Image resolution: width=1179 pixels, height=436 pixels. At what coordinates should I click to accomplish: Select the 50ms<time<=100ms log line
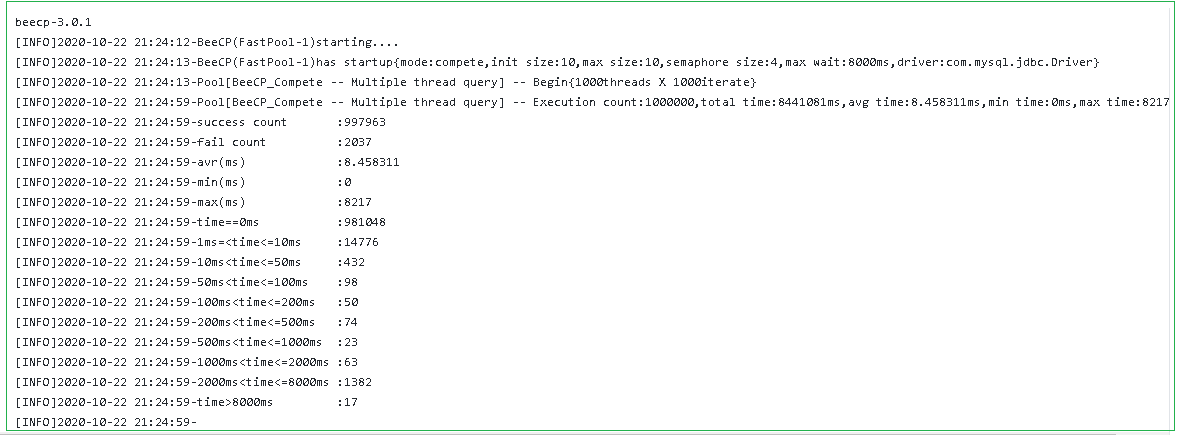click(186, 282)
